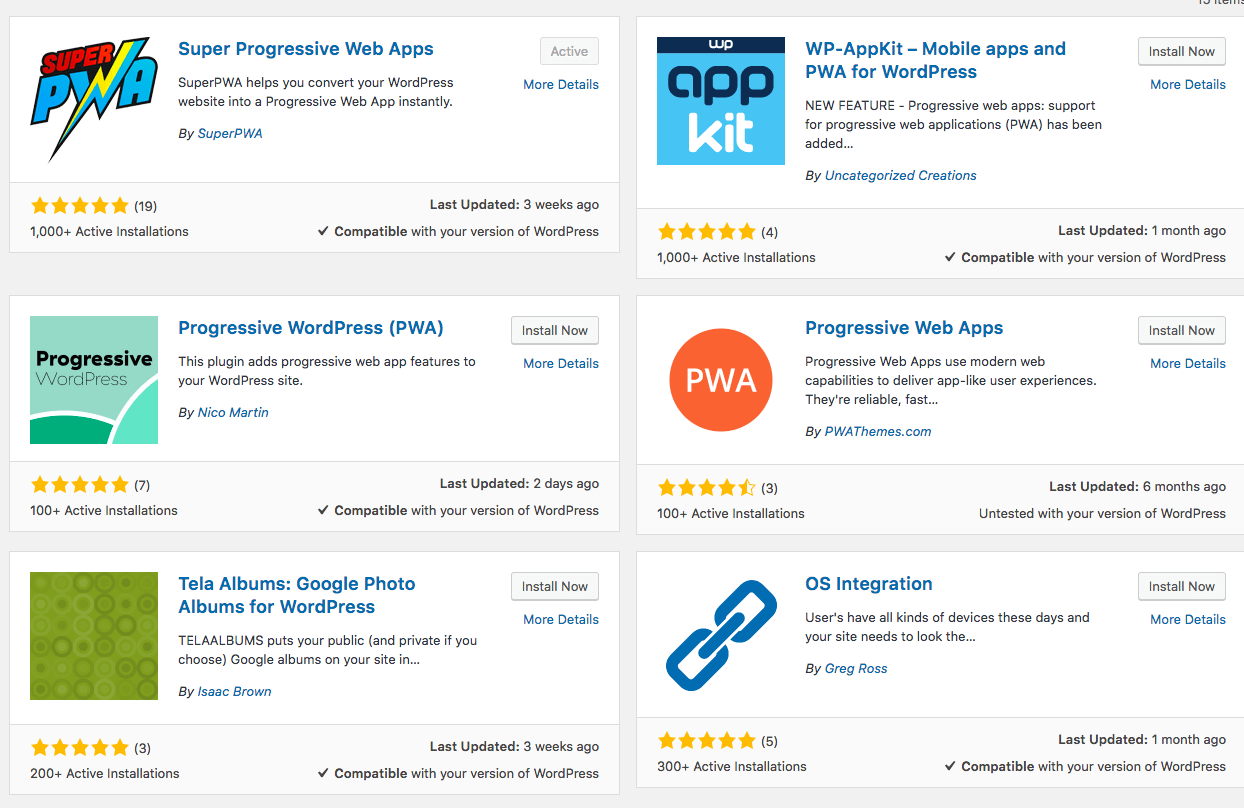Visit author link Nico Martin

(x=233, y=412)
